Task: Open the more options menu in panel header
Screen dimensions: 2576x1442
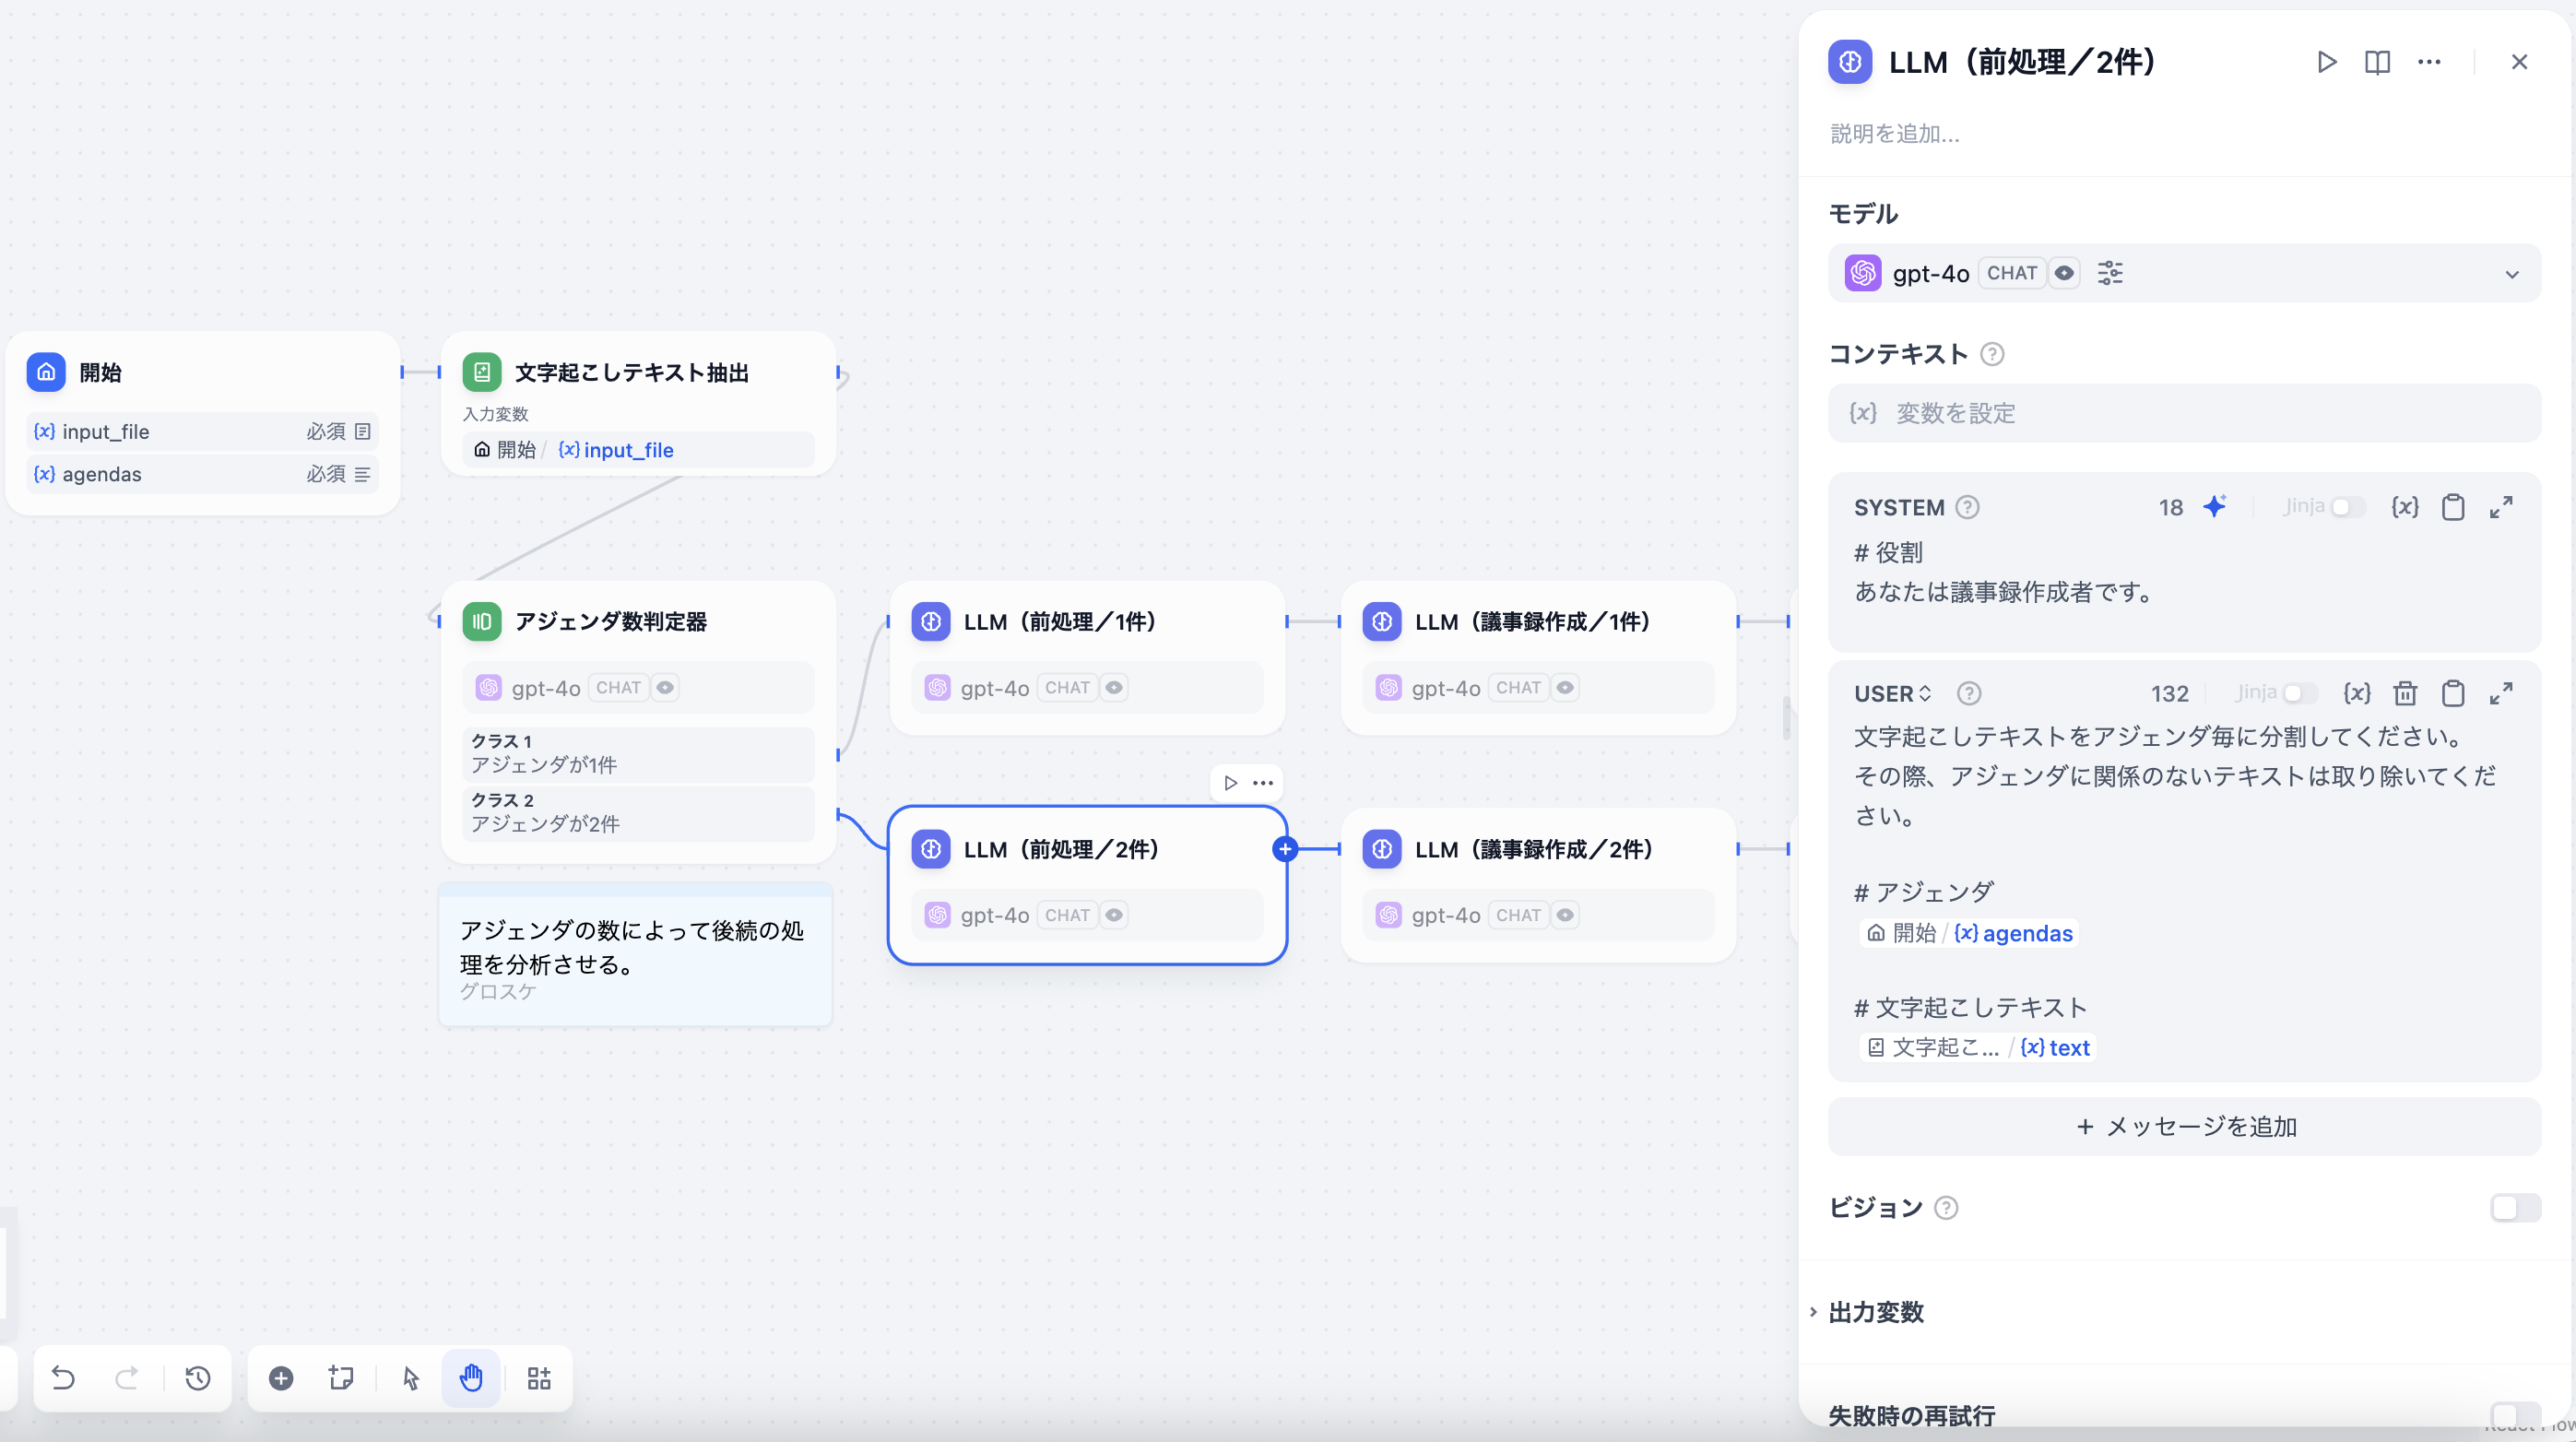Action: pyautogui.click(x=2430, y=62)
